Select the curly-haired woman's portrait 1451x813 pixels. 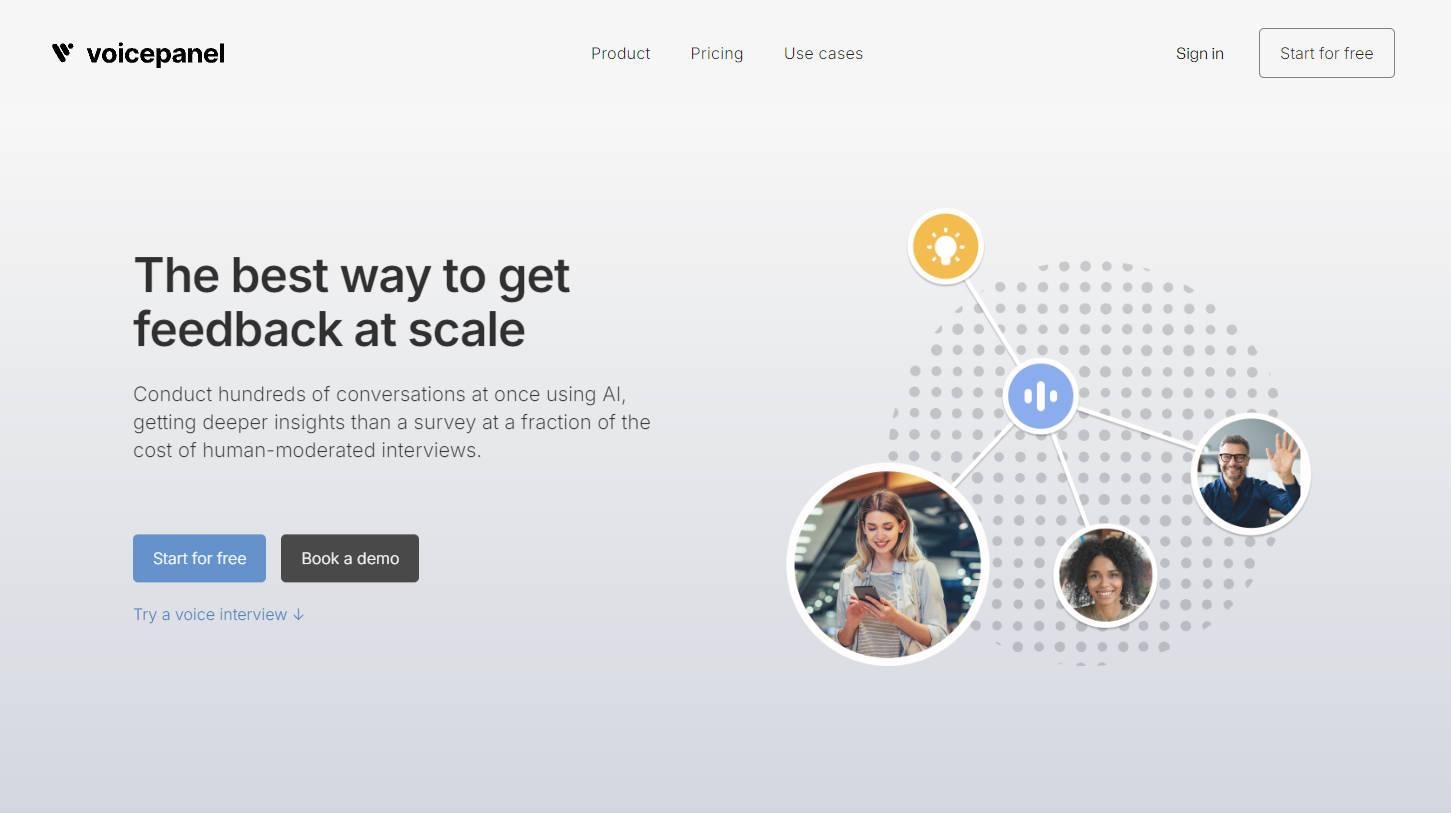pos(1105,576)
